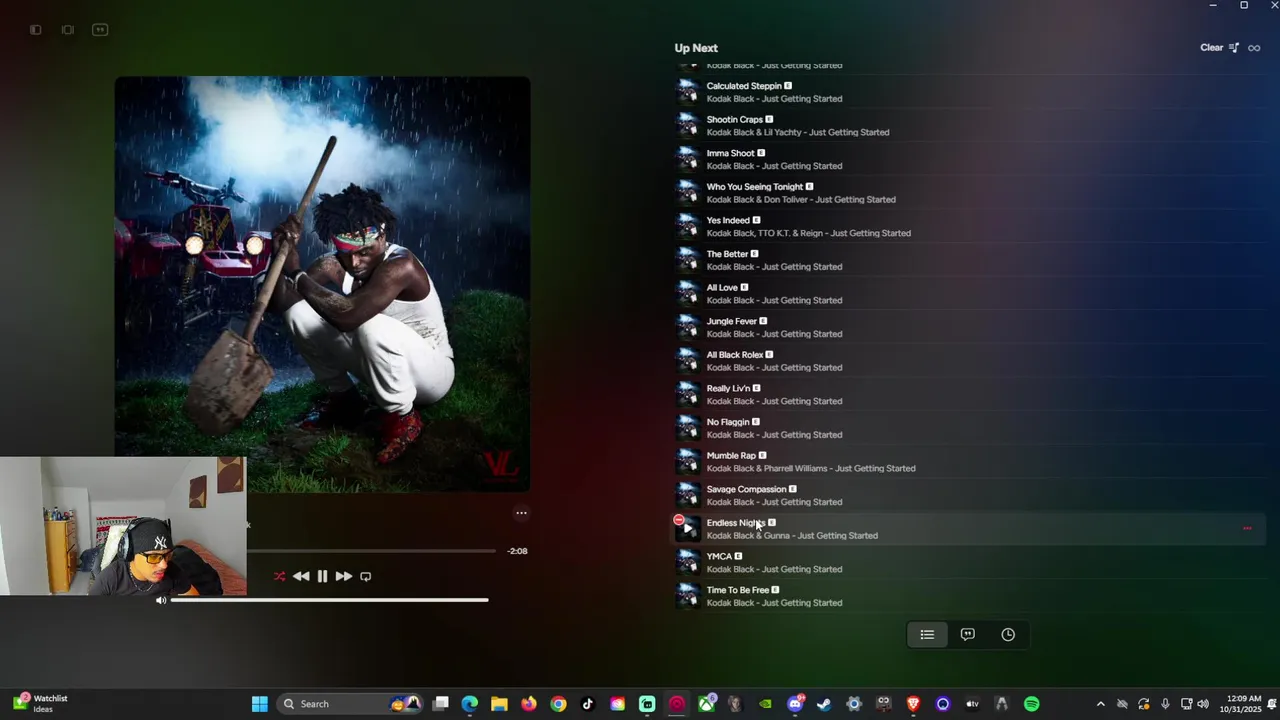
Task: Remove Endless Nights from the queue
Action: 679,520
